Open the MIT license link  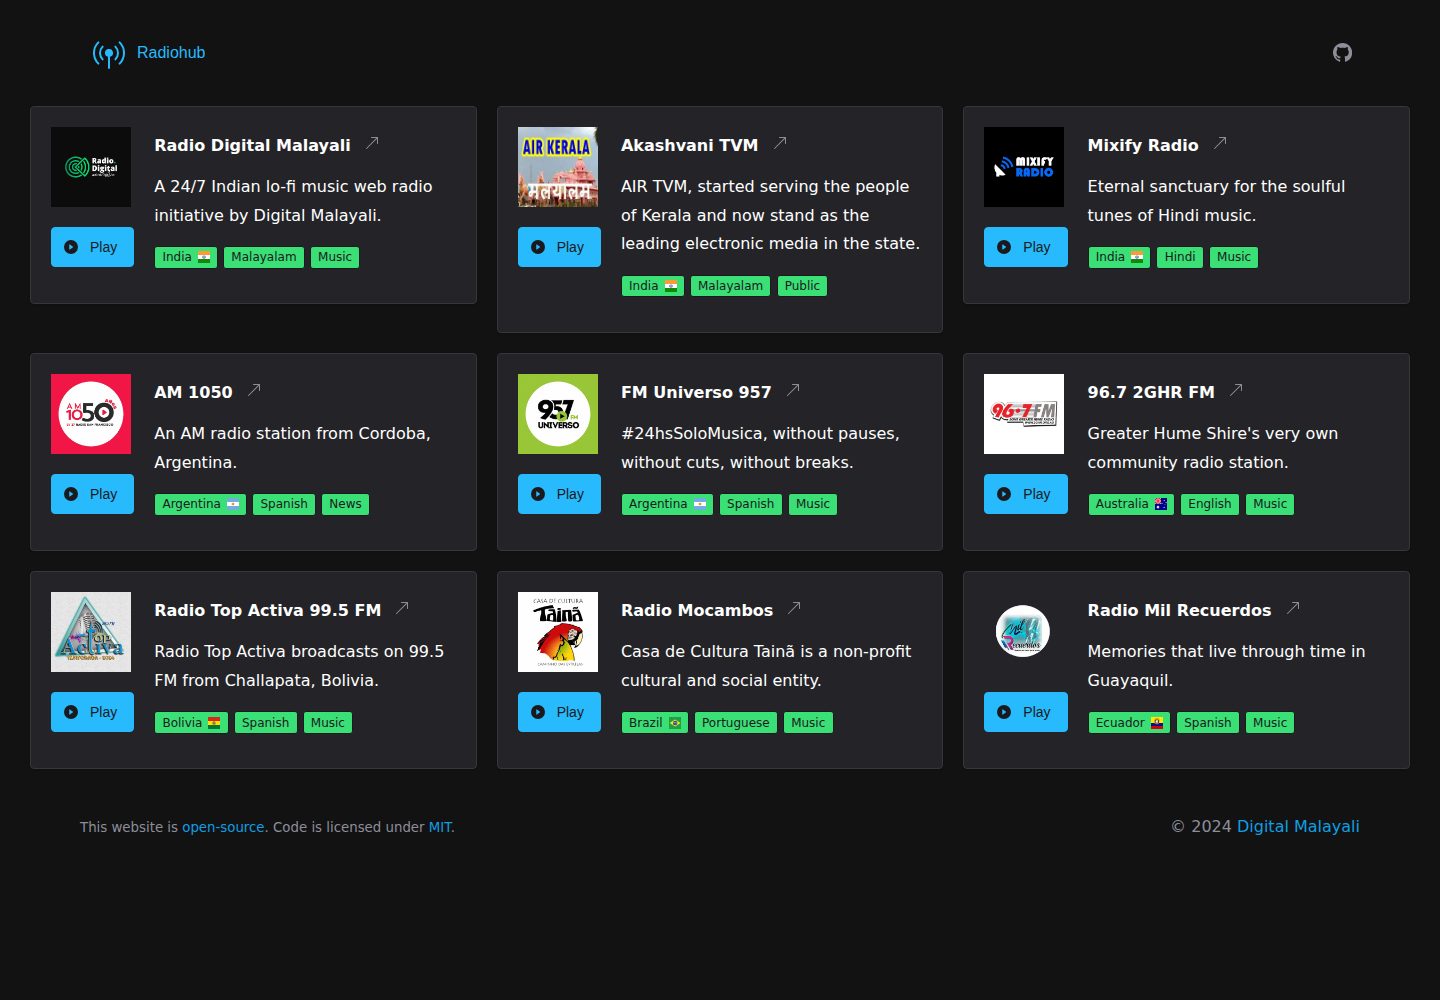440,827
